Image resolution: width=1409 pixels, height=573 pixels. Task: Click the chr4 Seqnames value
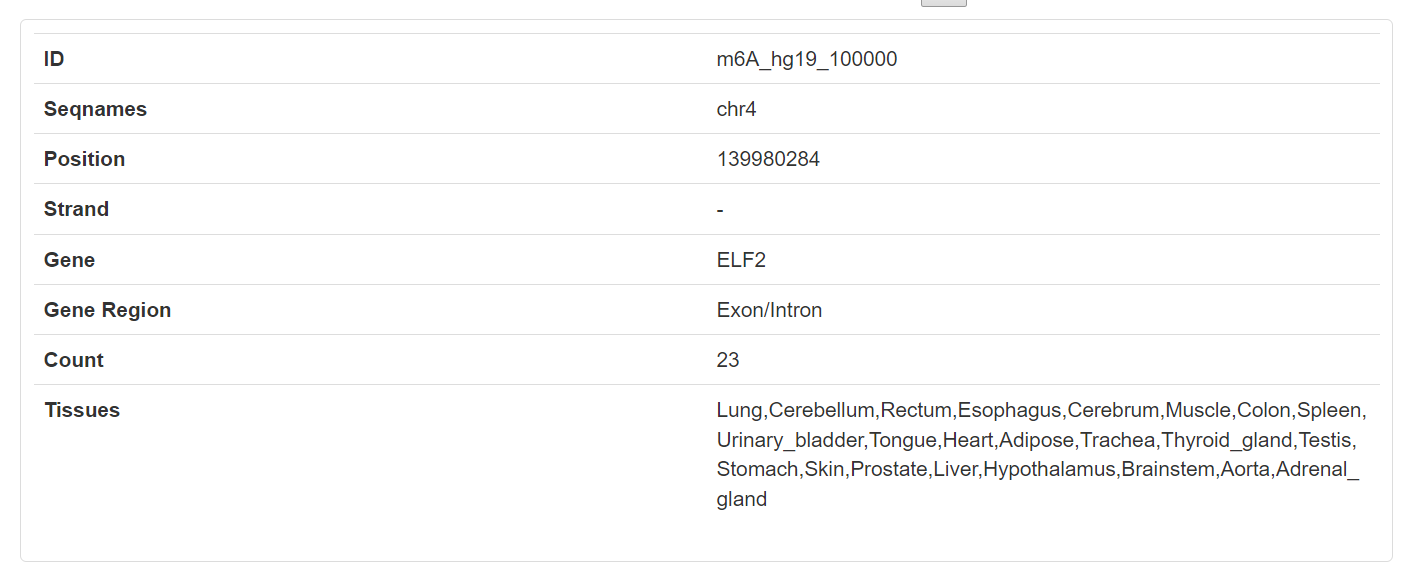[x=737, y=109]
